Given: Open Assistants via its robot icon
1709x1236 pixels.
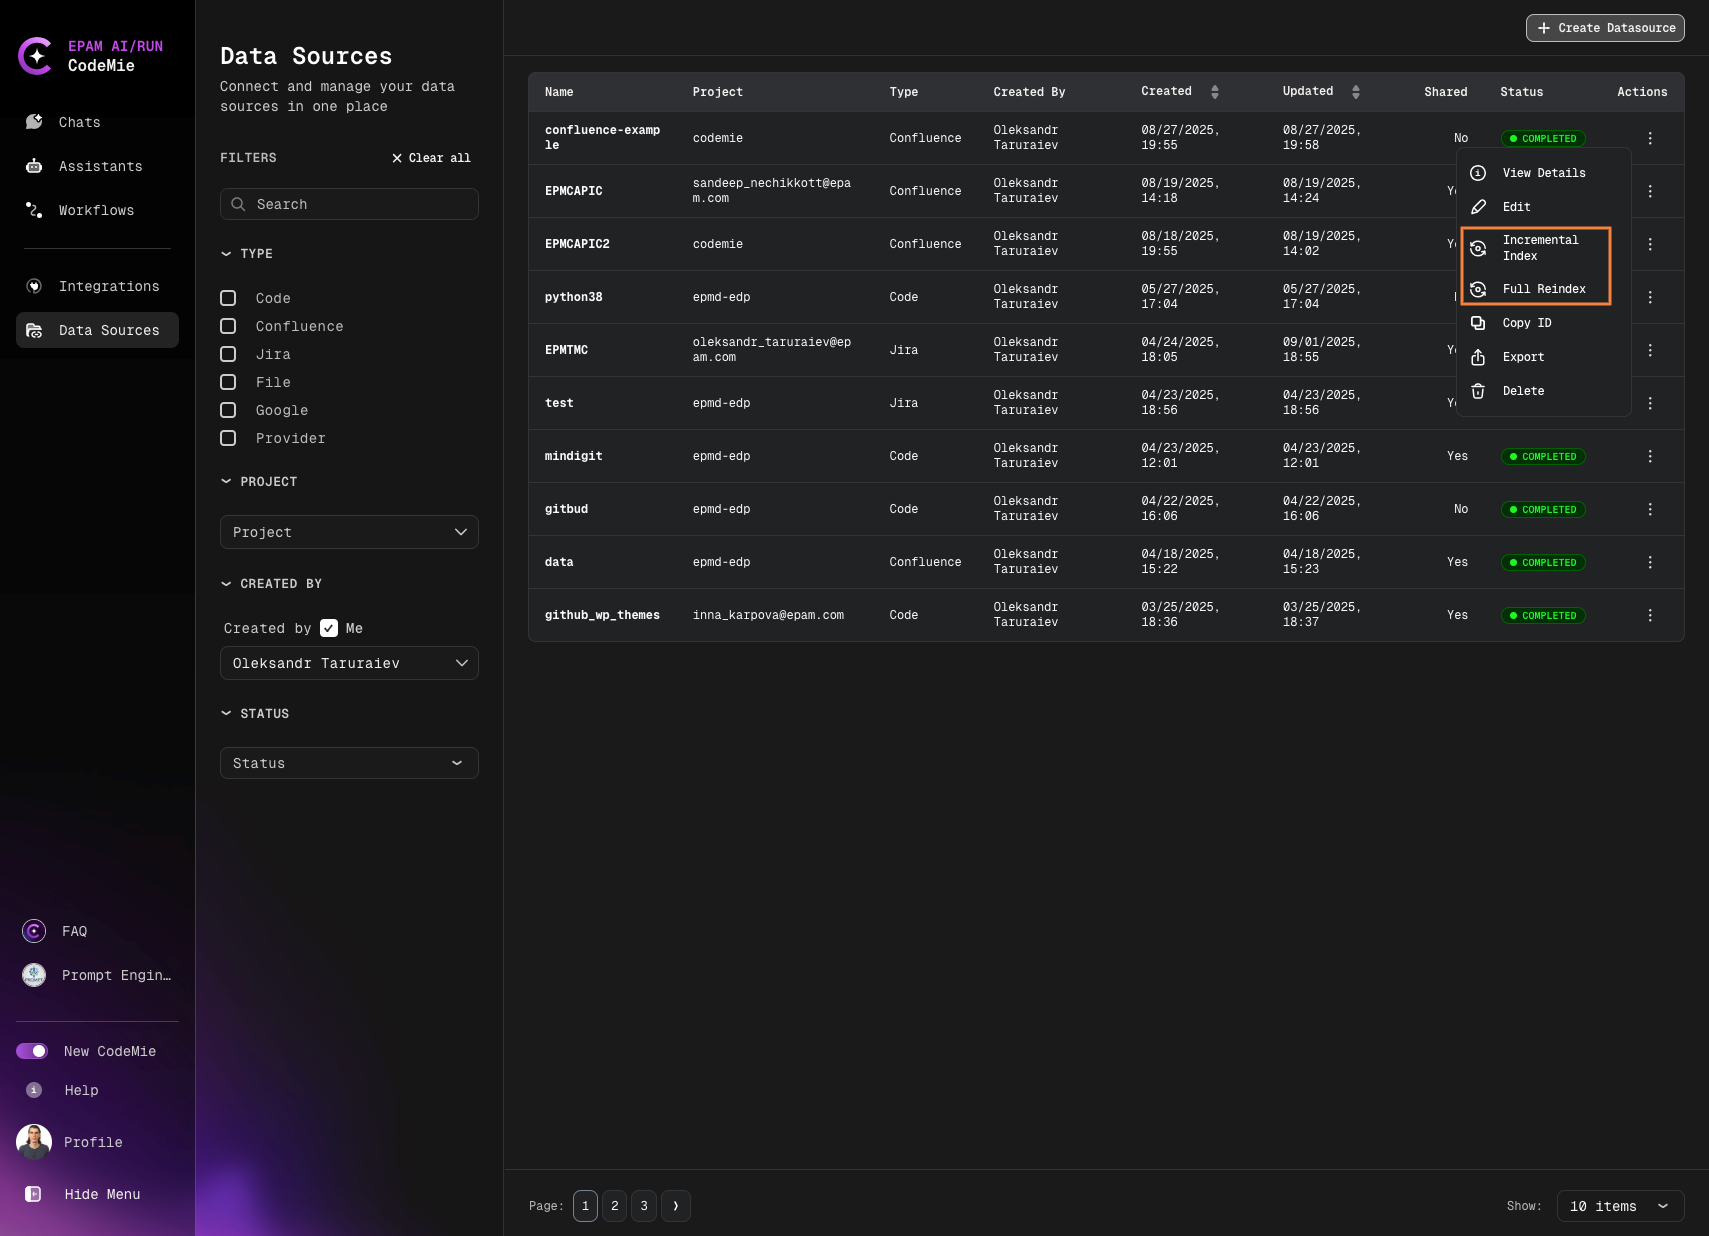Looking at the screenshot, I should click(34, 166).
